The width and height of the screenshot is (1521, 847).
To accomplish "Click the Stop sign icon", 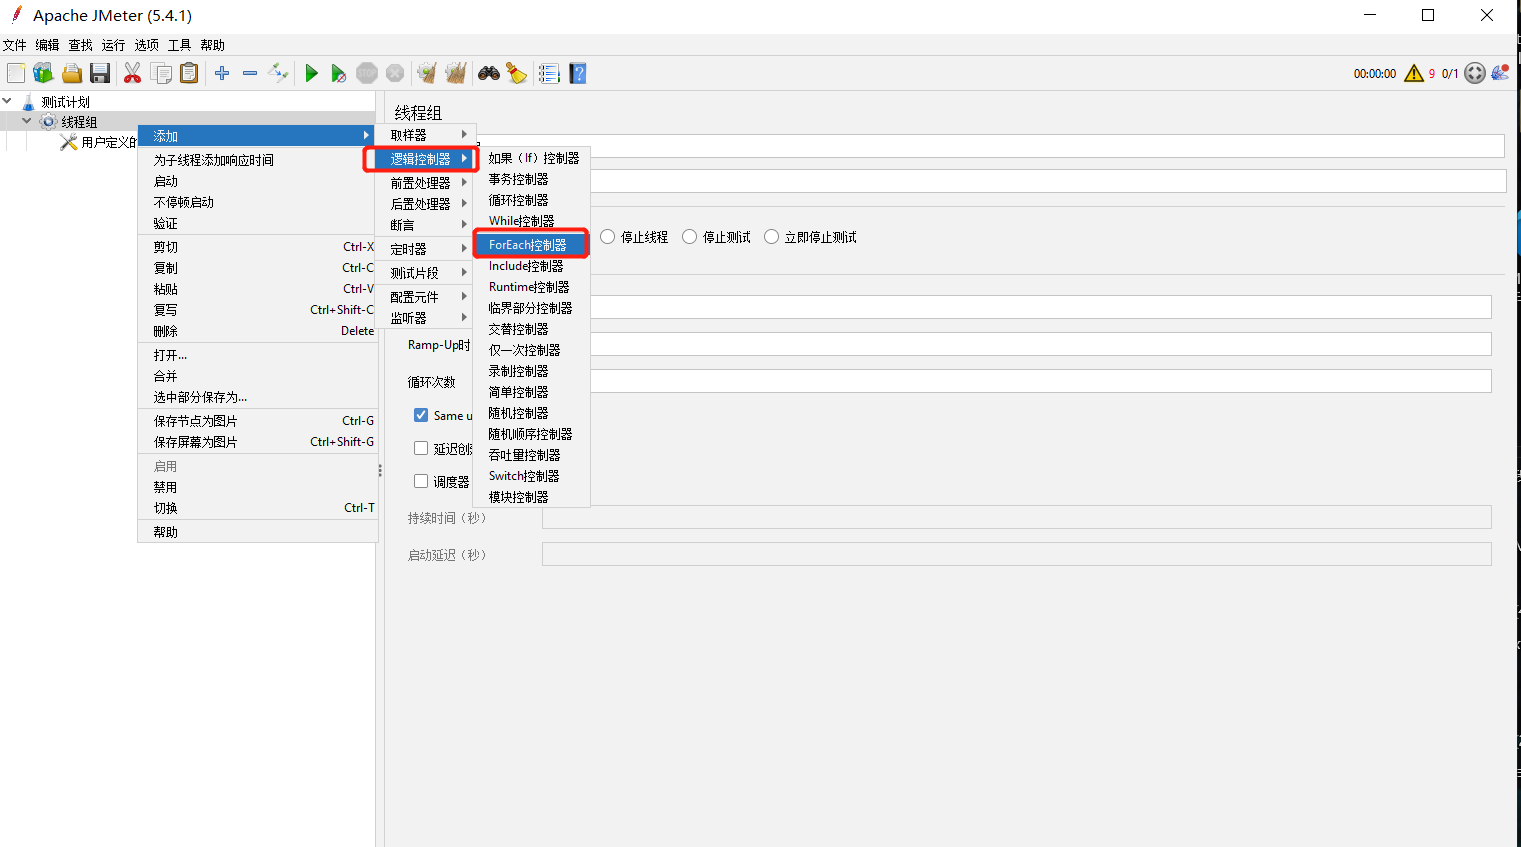I will coord(367,73).
